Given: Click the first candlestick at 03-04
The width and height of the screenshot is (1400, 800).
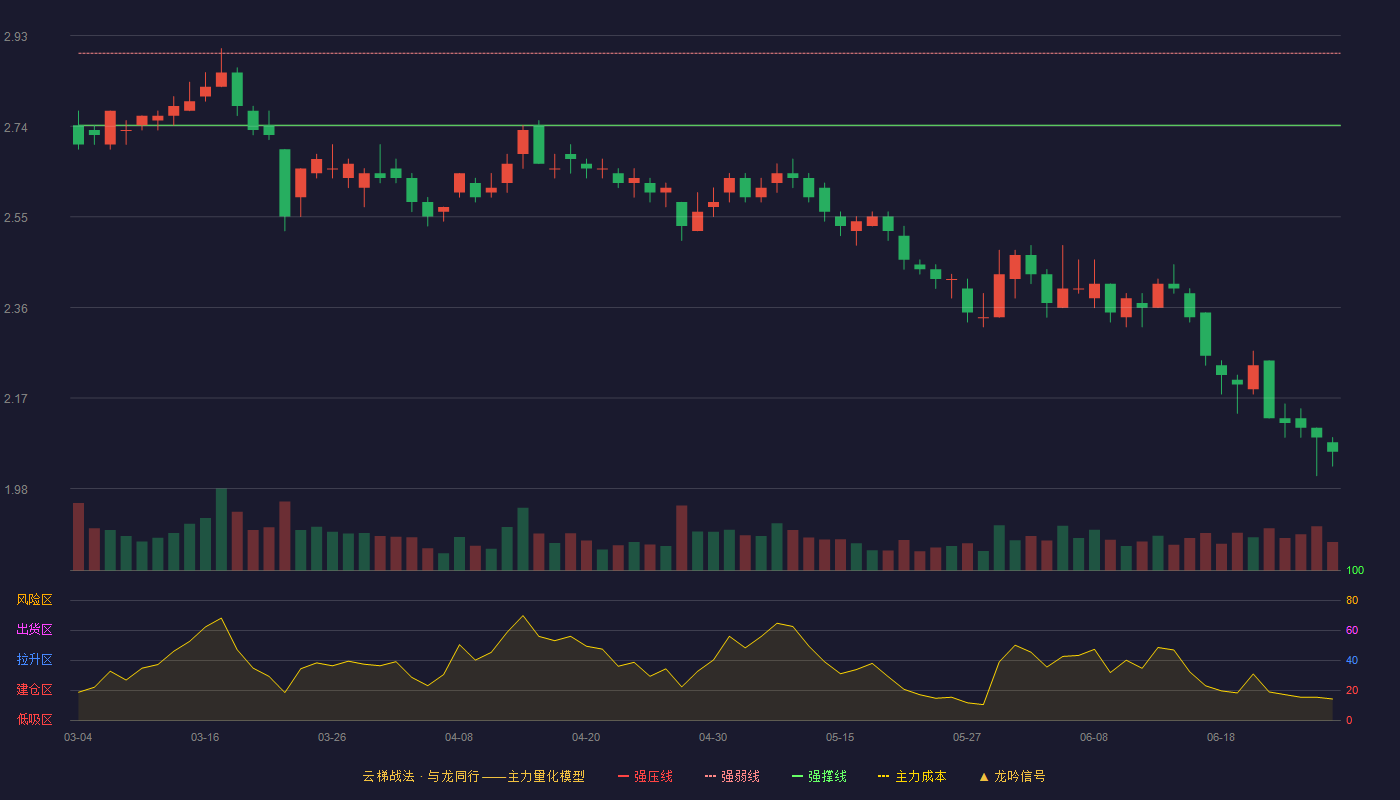Looking at the screenshot, I should point(78,134).
